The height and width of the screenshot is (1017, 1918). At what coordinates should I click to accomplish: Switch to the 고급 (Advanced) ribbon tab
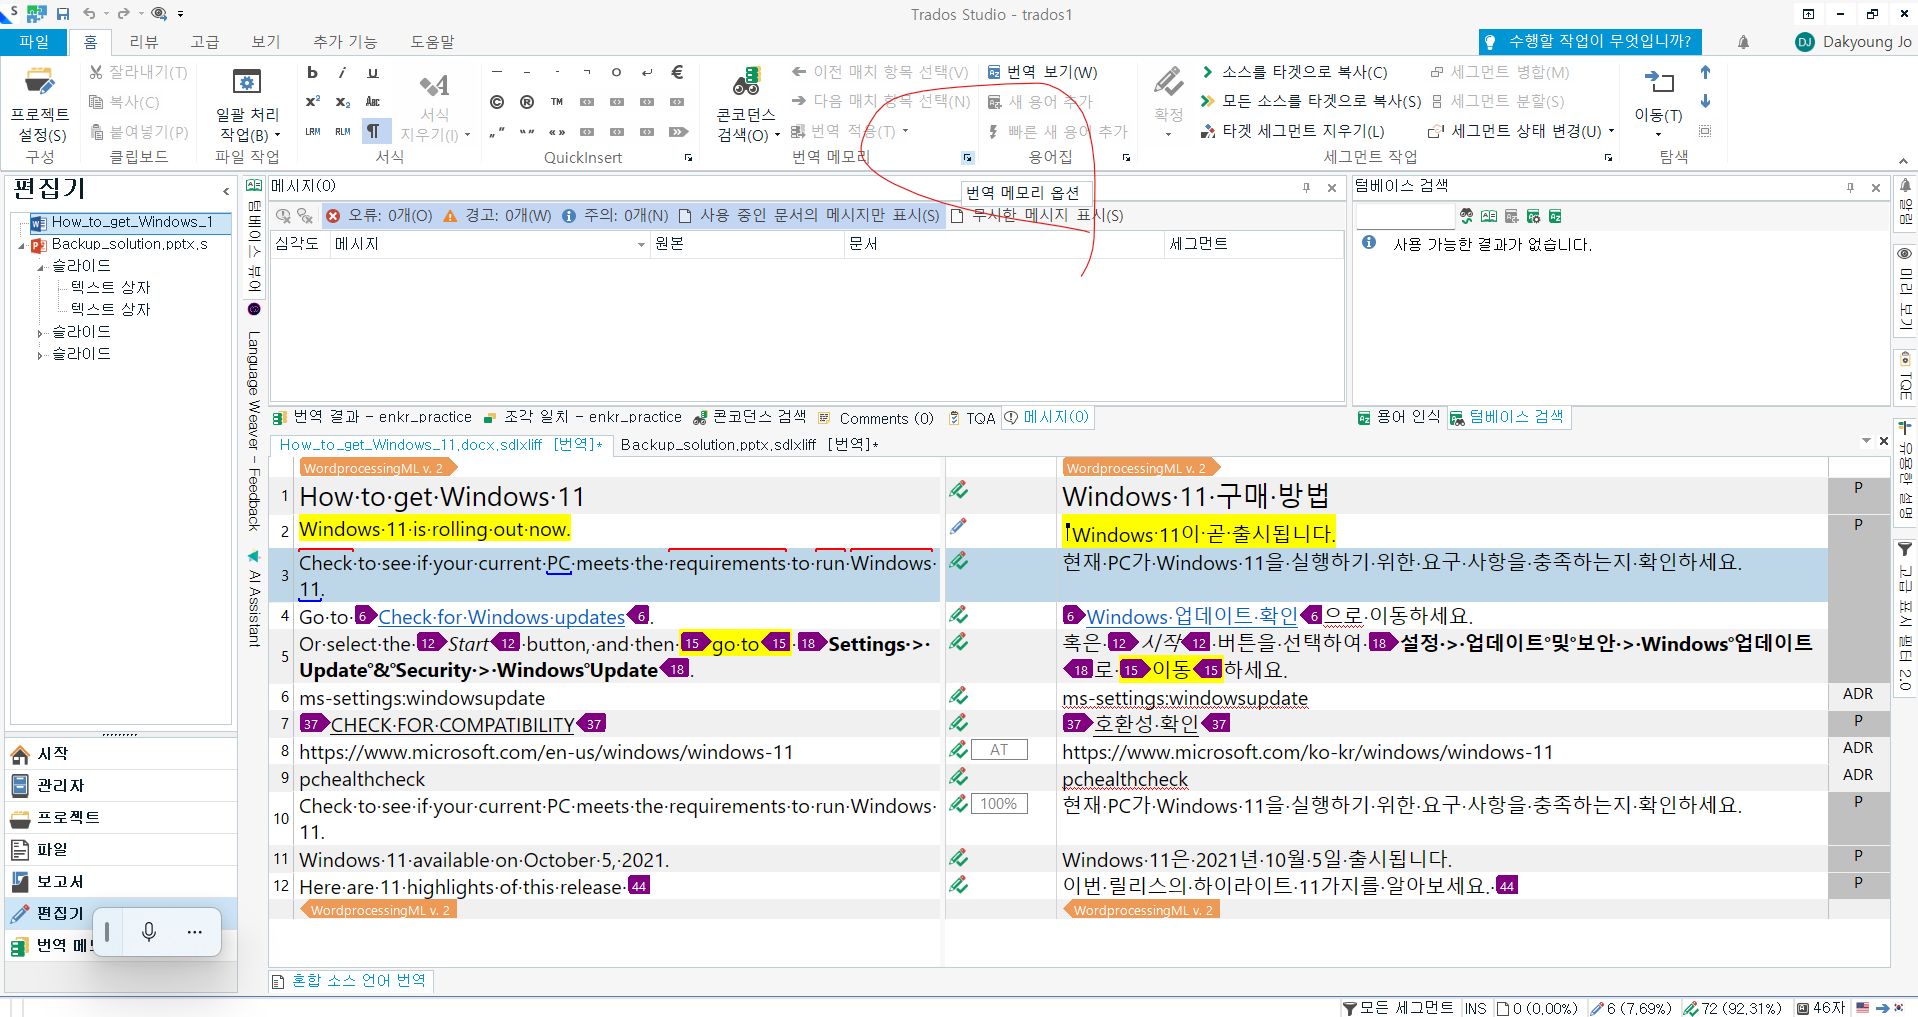[205, 42]
